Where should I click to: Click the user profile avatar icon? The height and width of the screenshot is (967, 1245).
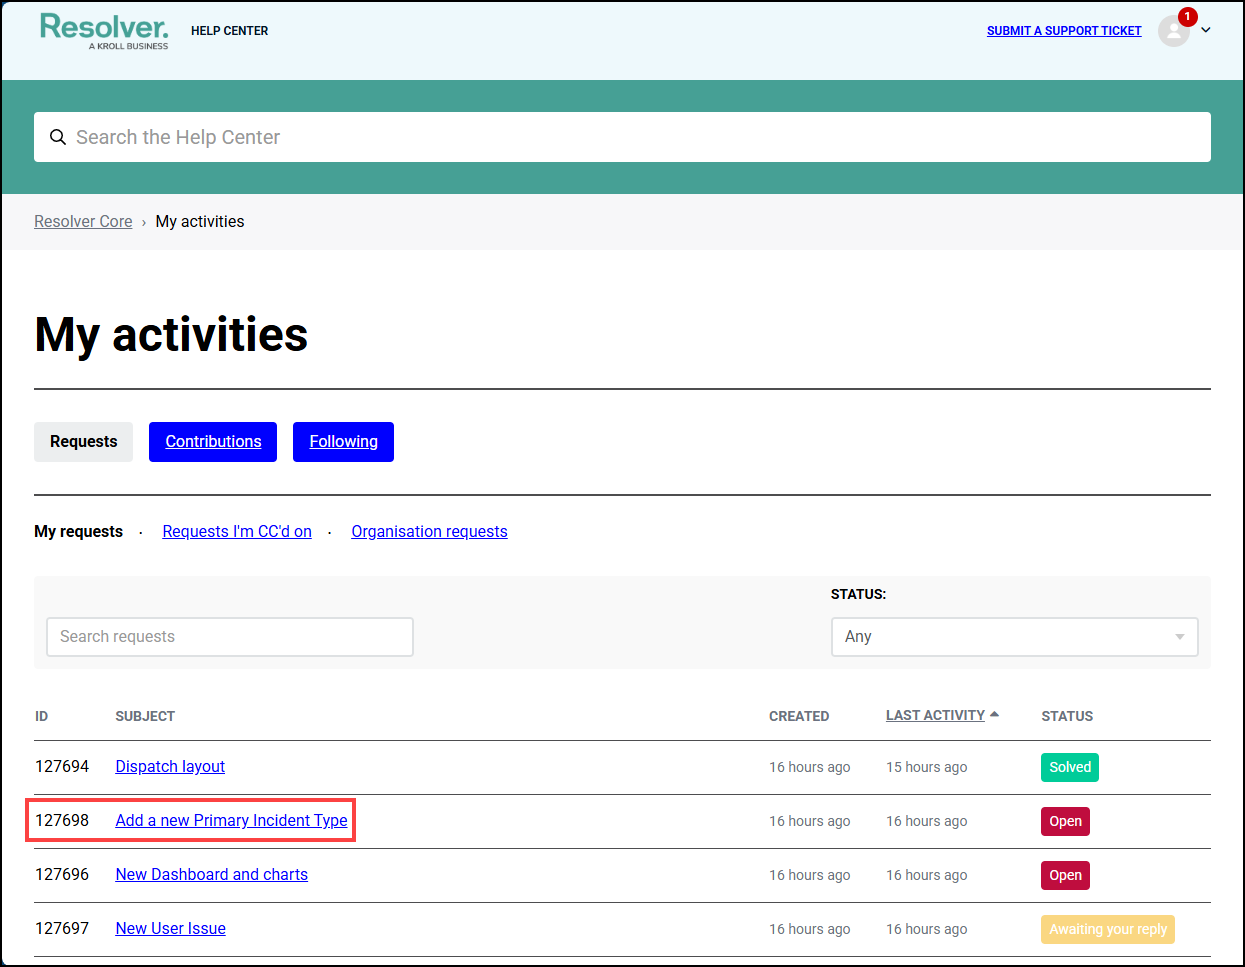click(1172, 32)
